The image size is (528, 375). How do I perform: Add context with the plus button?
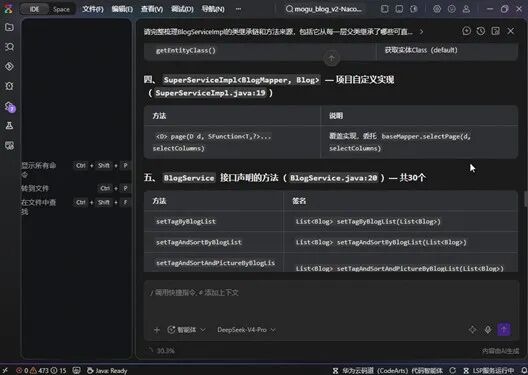[157, 330]
